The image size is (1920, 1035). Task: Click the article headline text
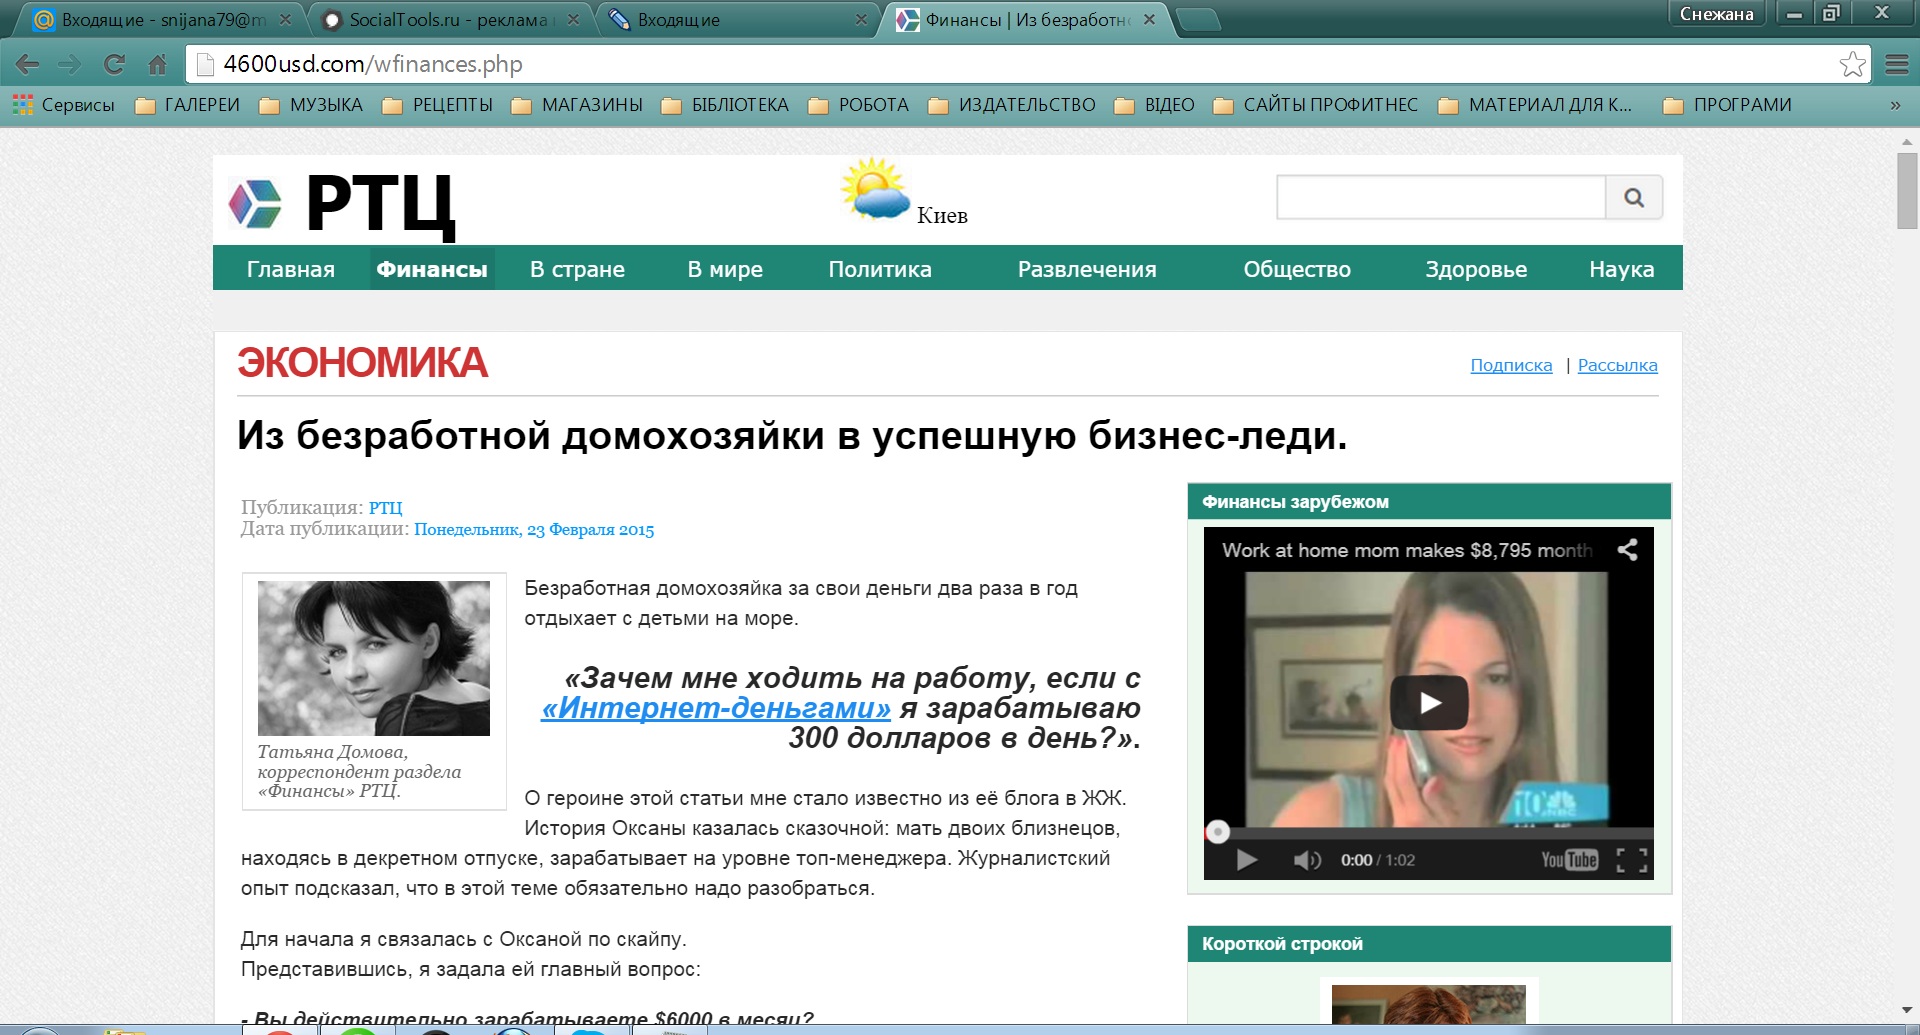click(x=792, y=435)
